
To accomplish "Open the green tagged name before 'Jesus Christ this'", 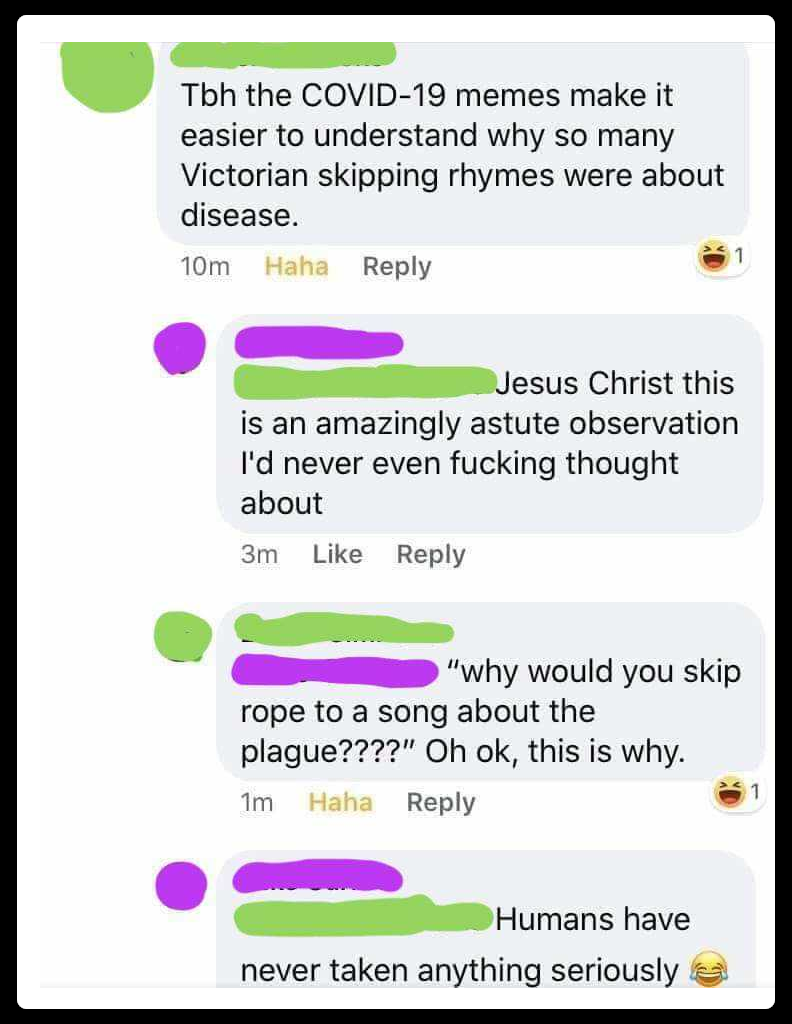I will [366, 383].
